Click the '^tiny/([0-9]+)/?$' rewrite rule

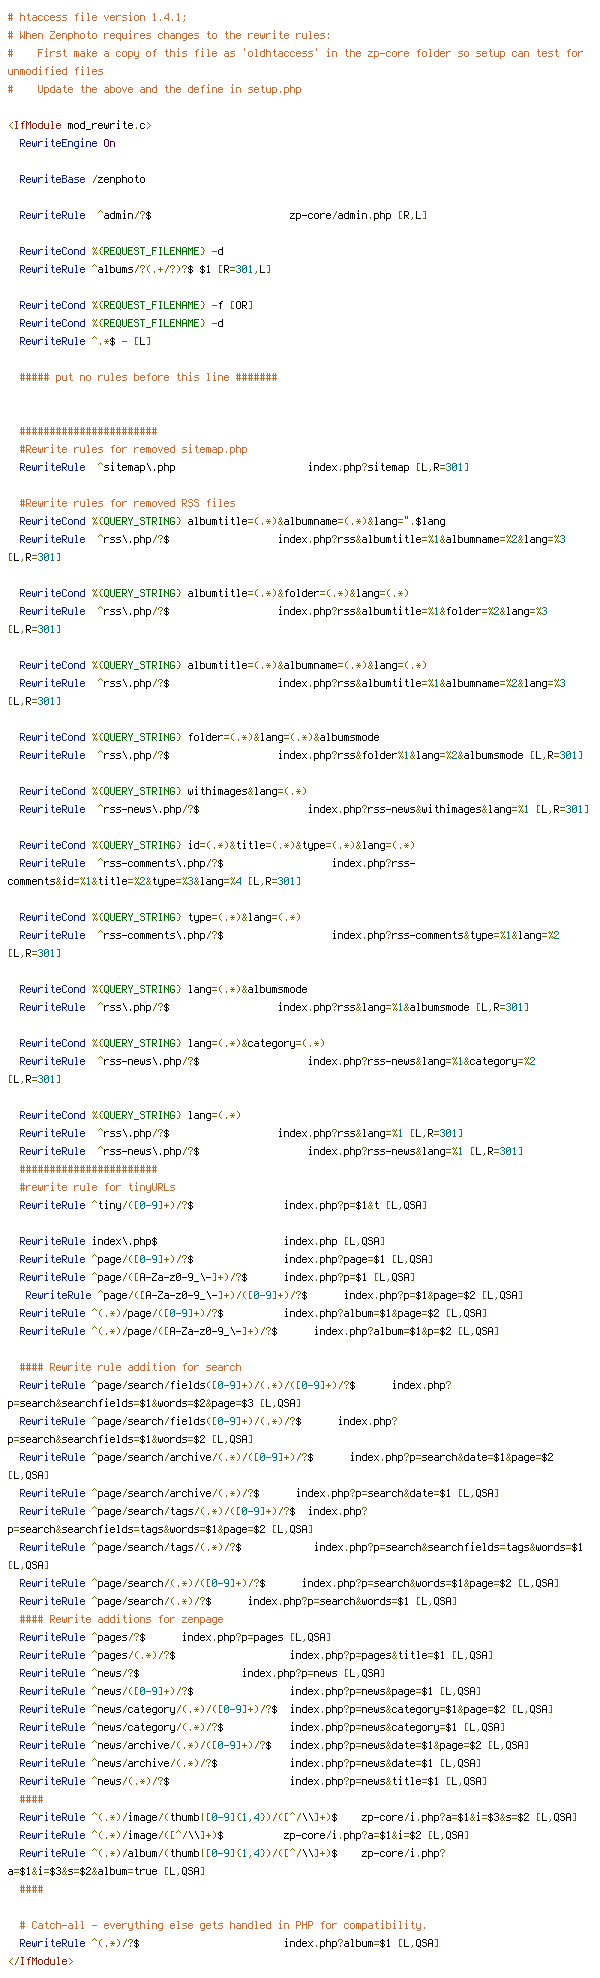[223, 1205]
